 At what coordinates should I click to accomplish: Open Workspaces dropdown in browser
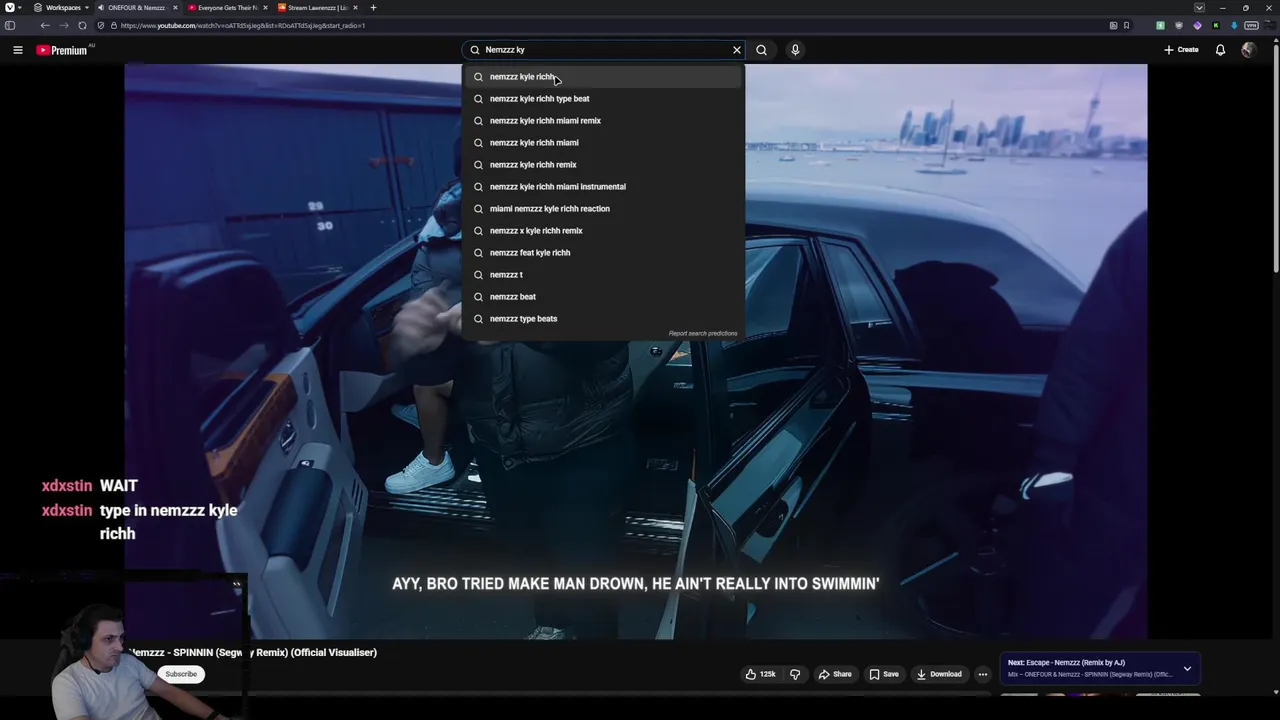[x=62, y=8]
